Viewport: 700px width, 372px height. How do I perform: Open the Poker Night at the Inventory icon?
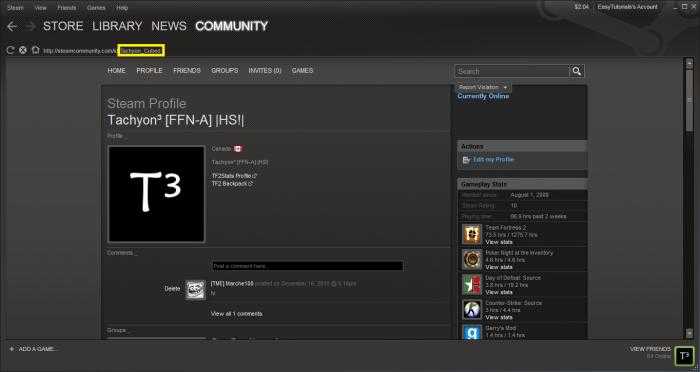[472, 259]
